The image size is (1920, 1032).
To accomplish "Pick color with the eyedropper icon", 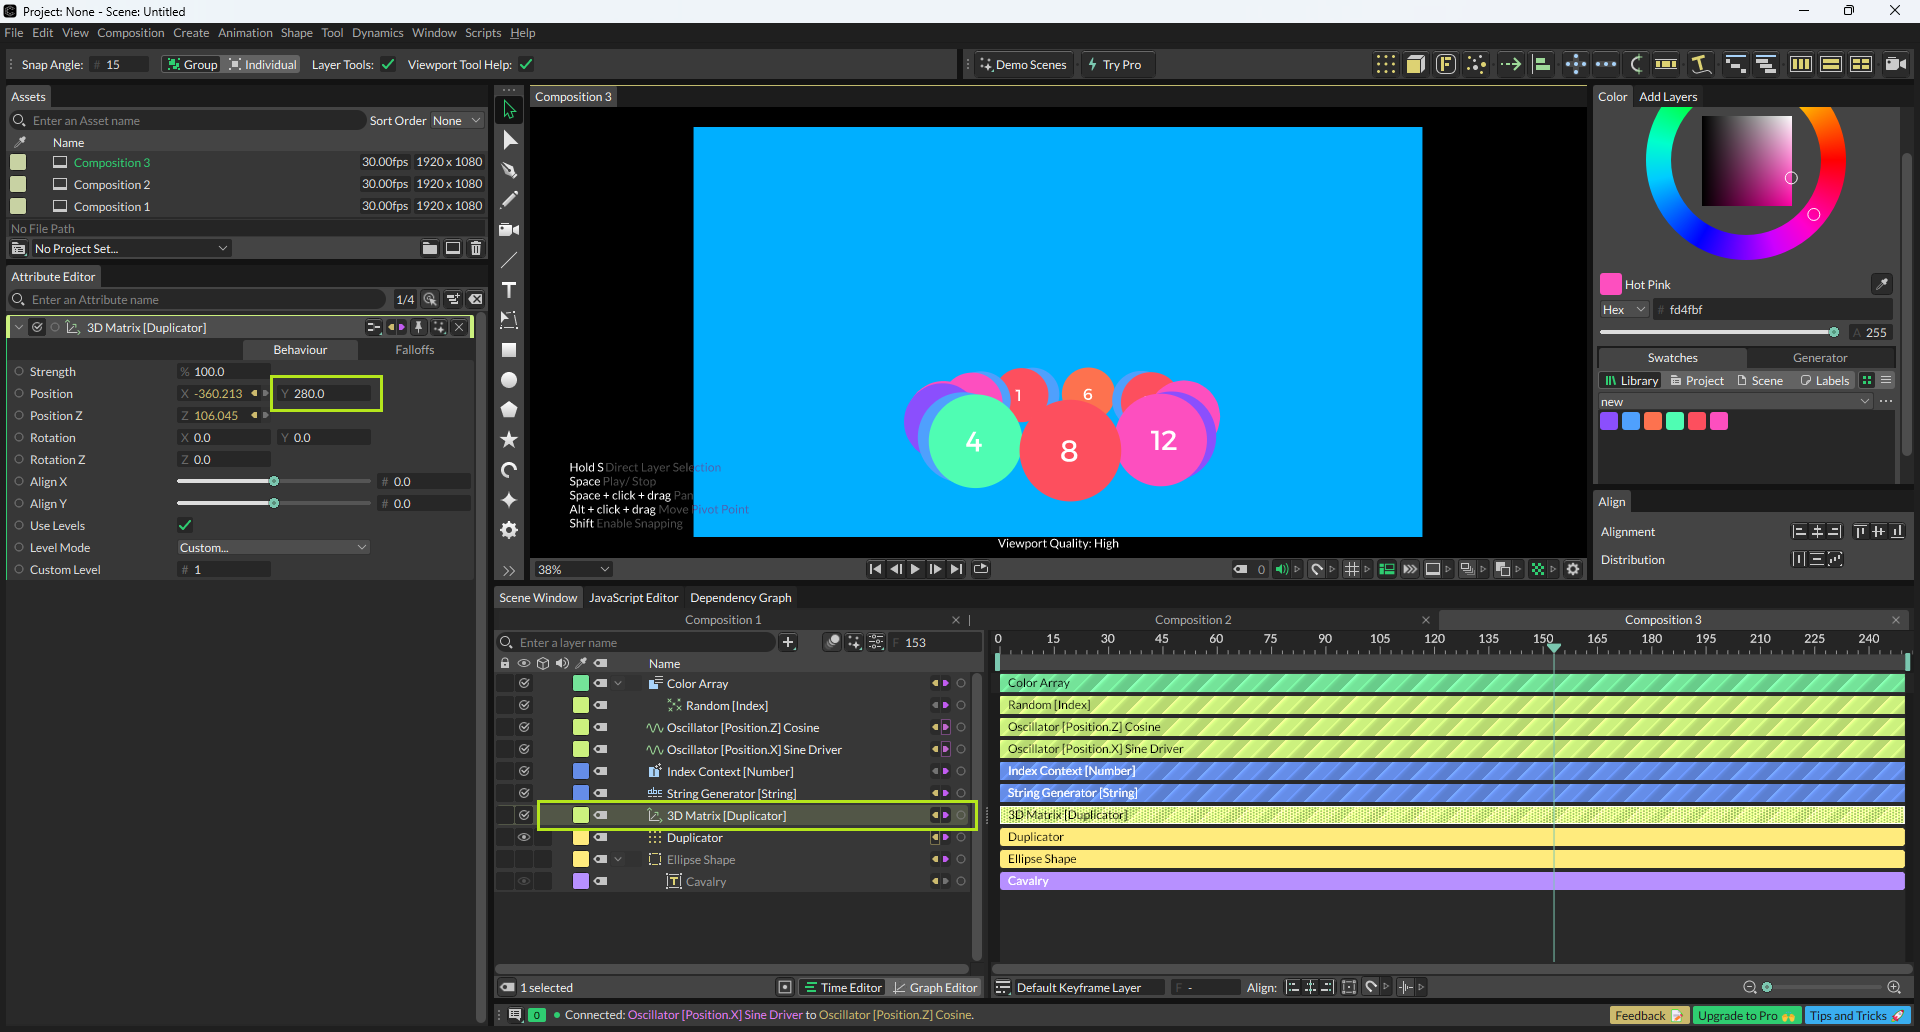I will [1881, 284].
